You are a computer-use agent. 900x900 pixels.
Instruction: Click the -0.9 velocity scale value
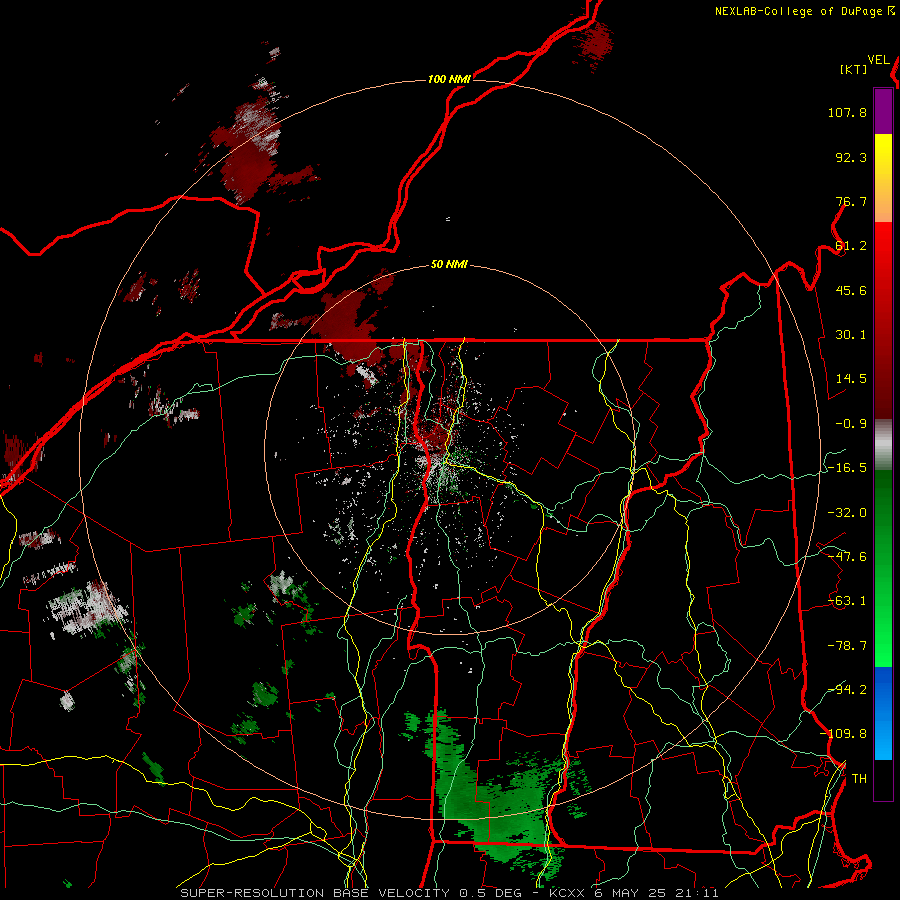pos(851,424)
